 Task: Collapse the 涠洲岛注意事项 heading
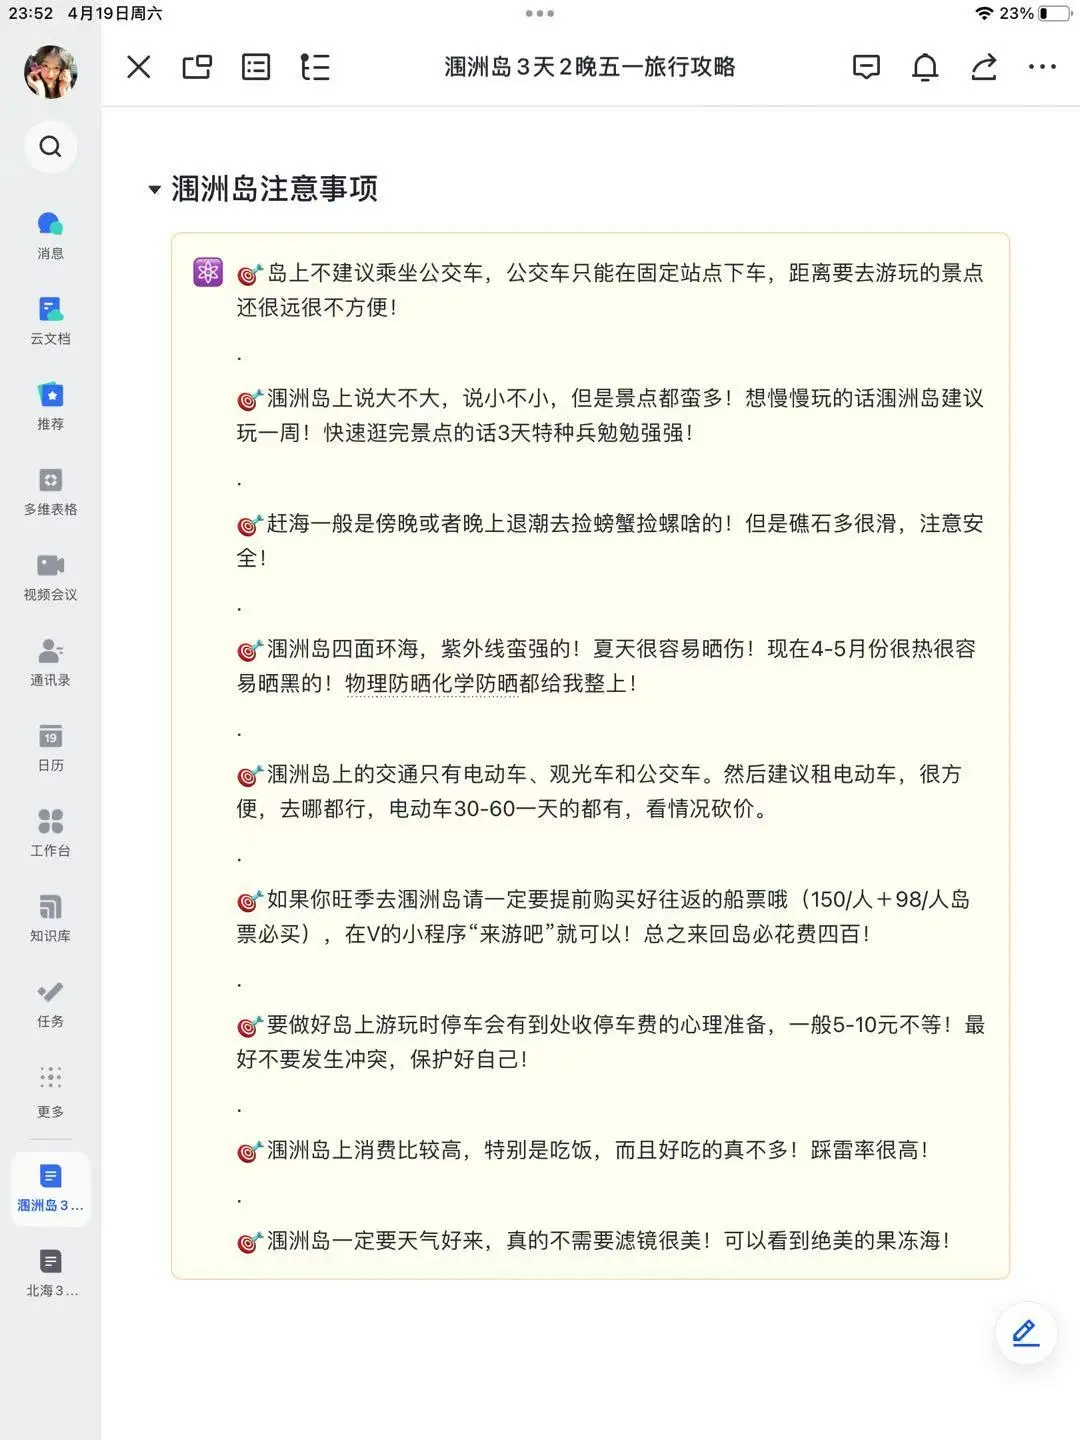tap(153, 188)
